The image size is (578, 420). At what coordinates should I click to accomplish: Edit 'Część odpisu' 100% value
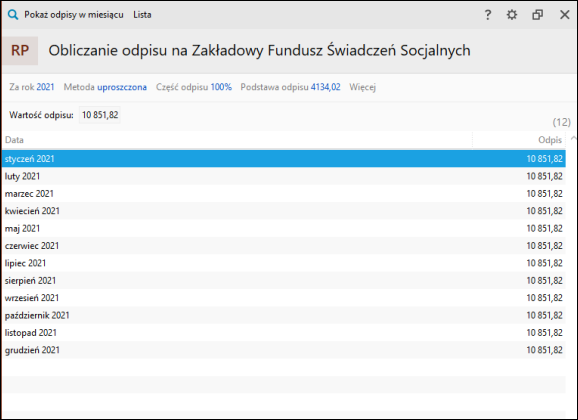(221, 87)
